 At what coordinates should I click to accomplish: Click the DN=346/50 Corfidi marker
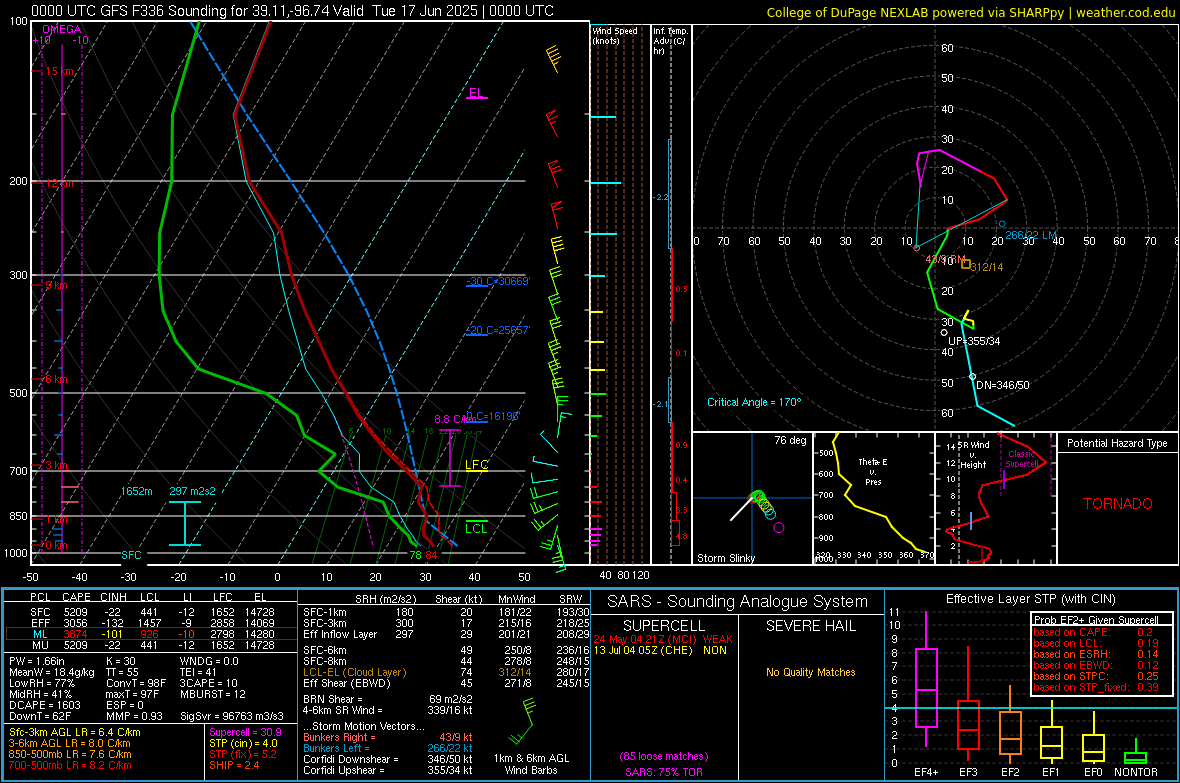pos(972,376)
